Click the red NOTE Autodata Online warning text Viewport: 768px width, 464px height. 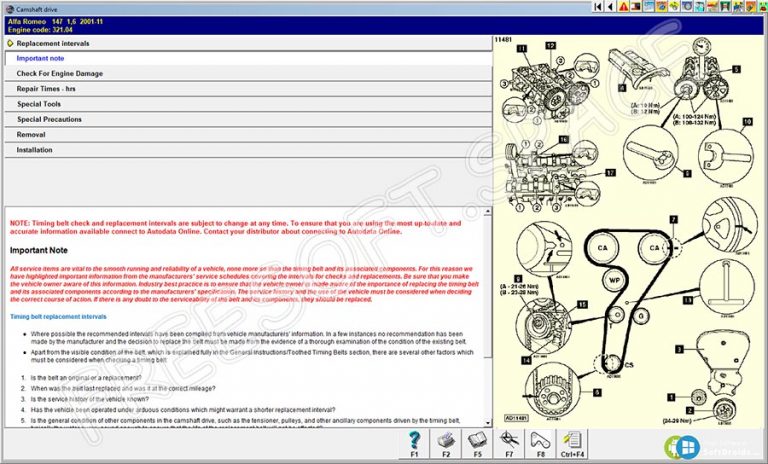pos(236,227)
